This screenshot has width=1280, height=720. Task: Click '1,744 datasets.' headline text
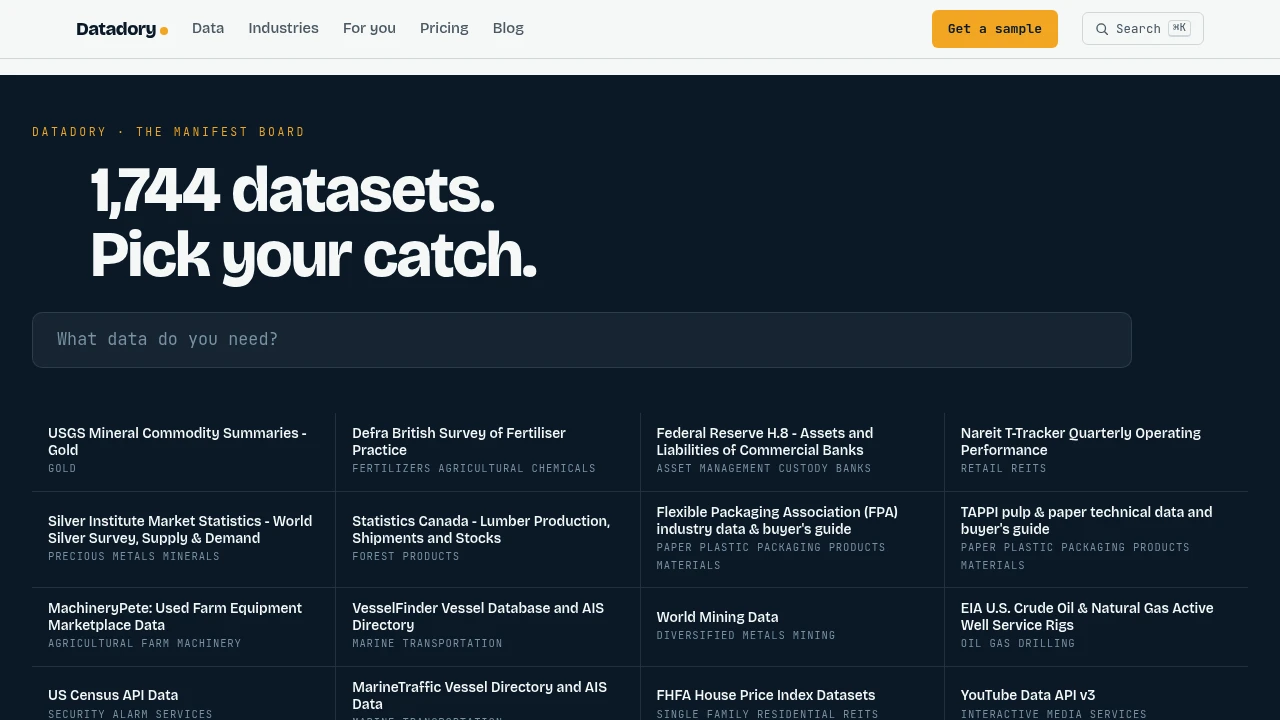[x=293, y=190]
